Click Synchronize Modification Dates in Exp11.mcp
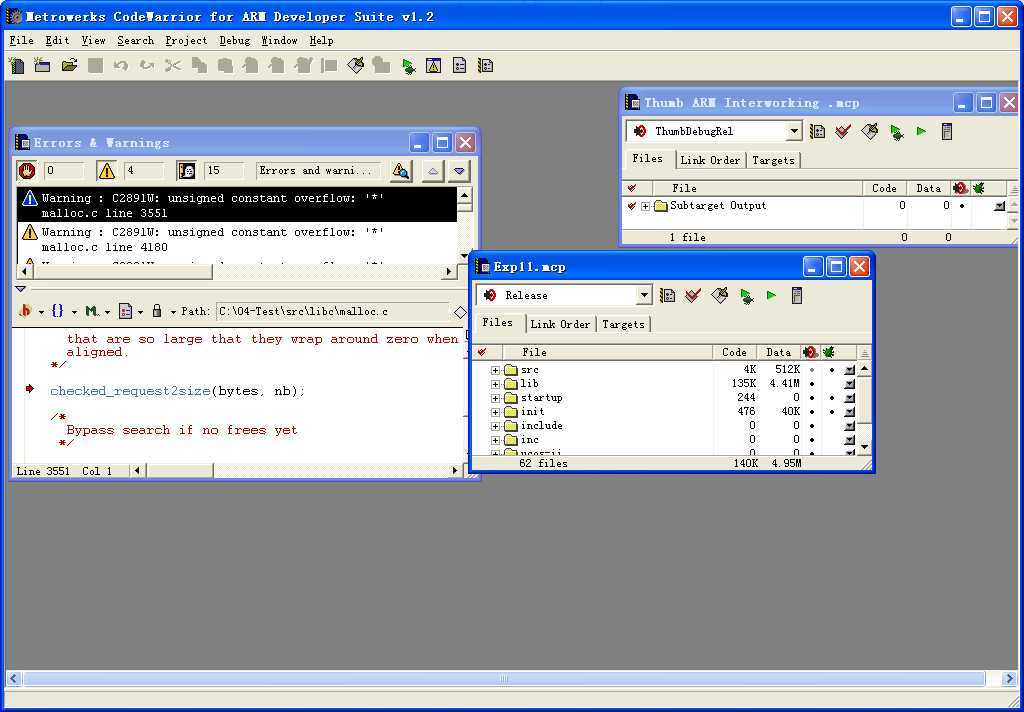The image size is (1024, 712). pos(693,296)
